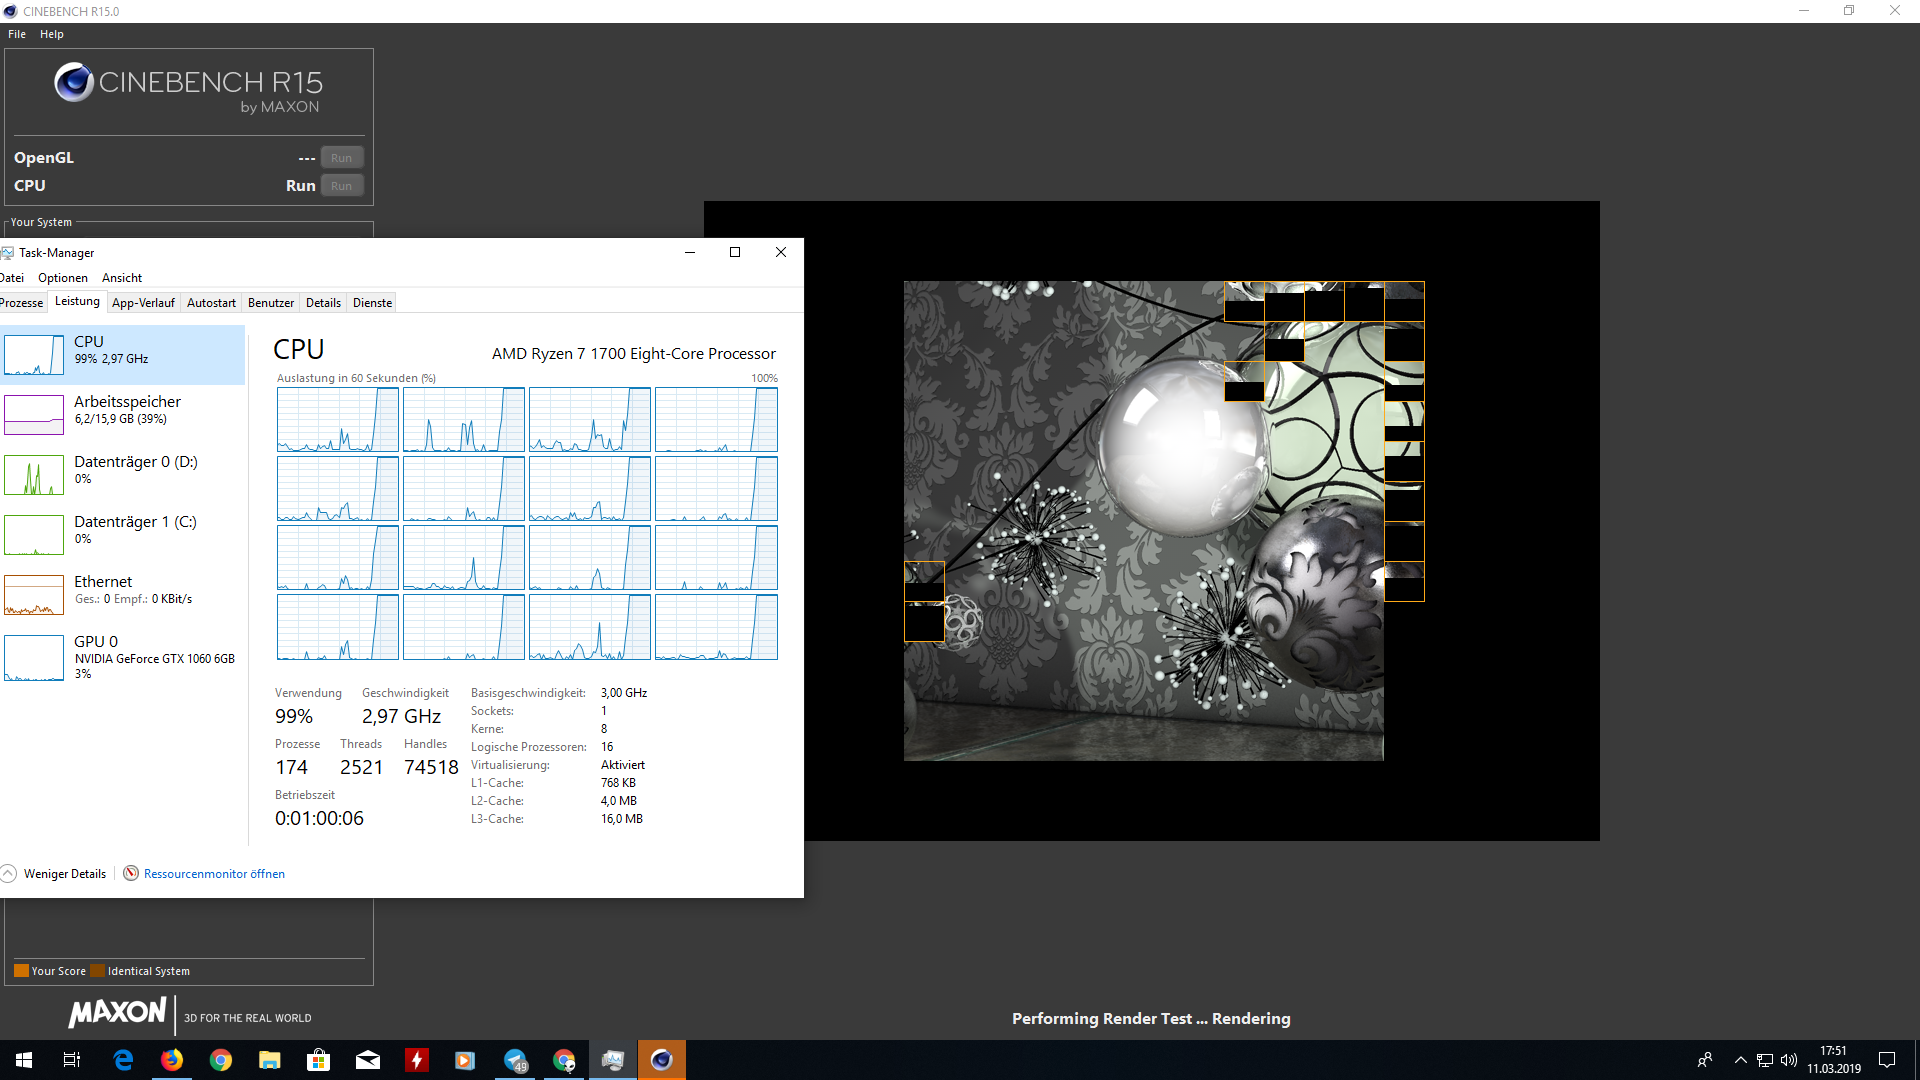Switch to App-Verlauf tab

(143, 303)
